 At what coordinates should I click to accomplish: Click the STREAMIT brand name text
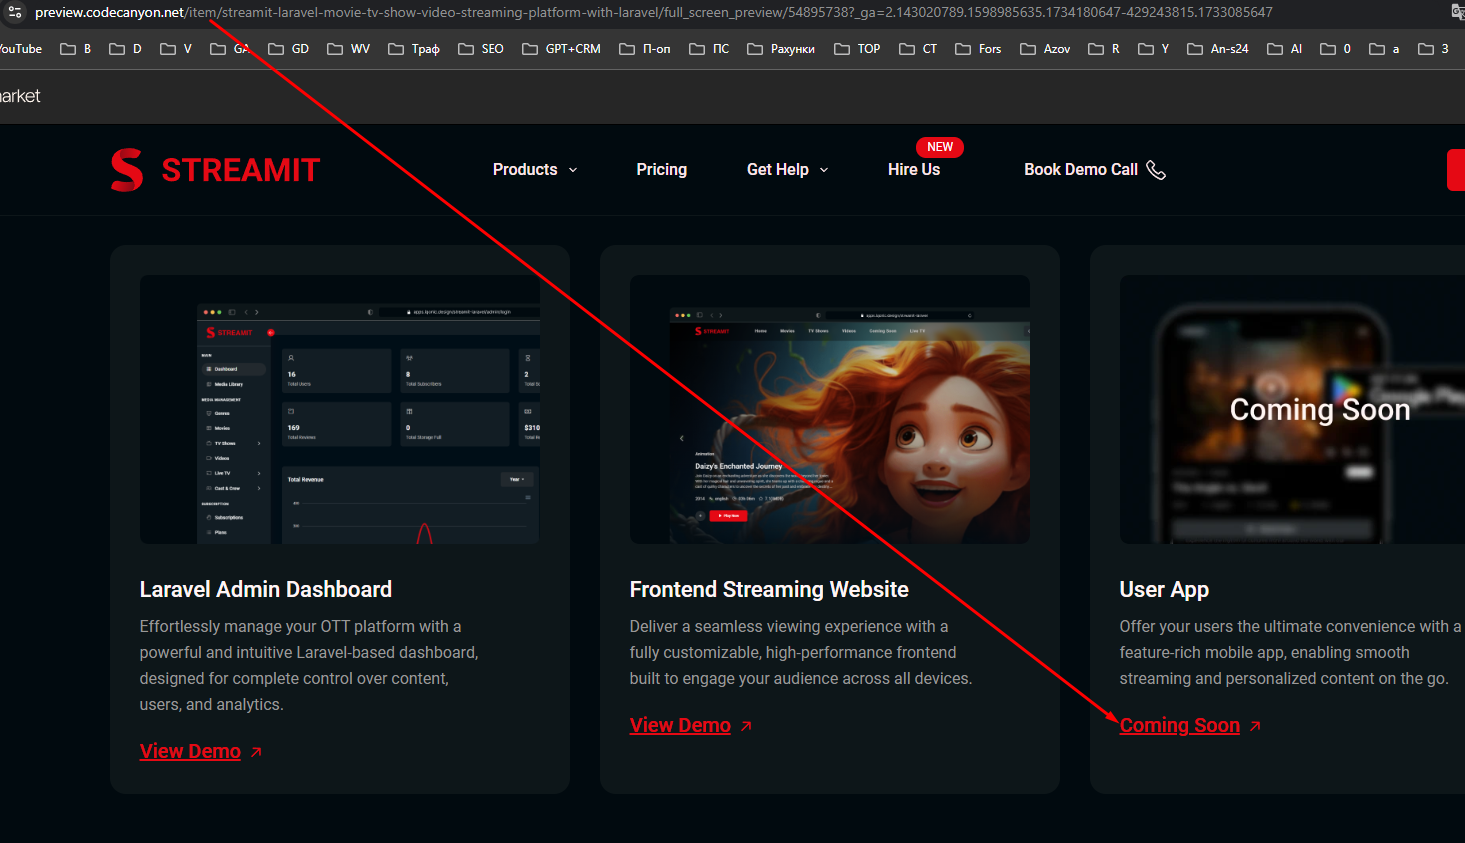[240, 171]
